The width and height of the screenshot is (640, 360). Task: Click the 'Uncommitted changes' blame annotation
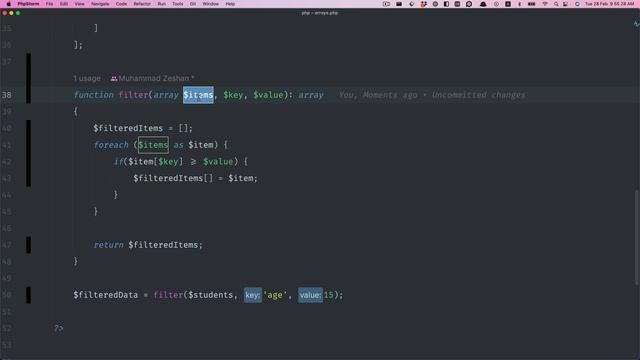[478, 95]
